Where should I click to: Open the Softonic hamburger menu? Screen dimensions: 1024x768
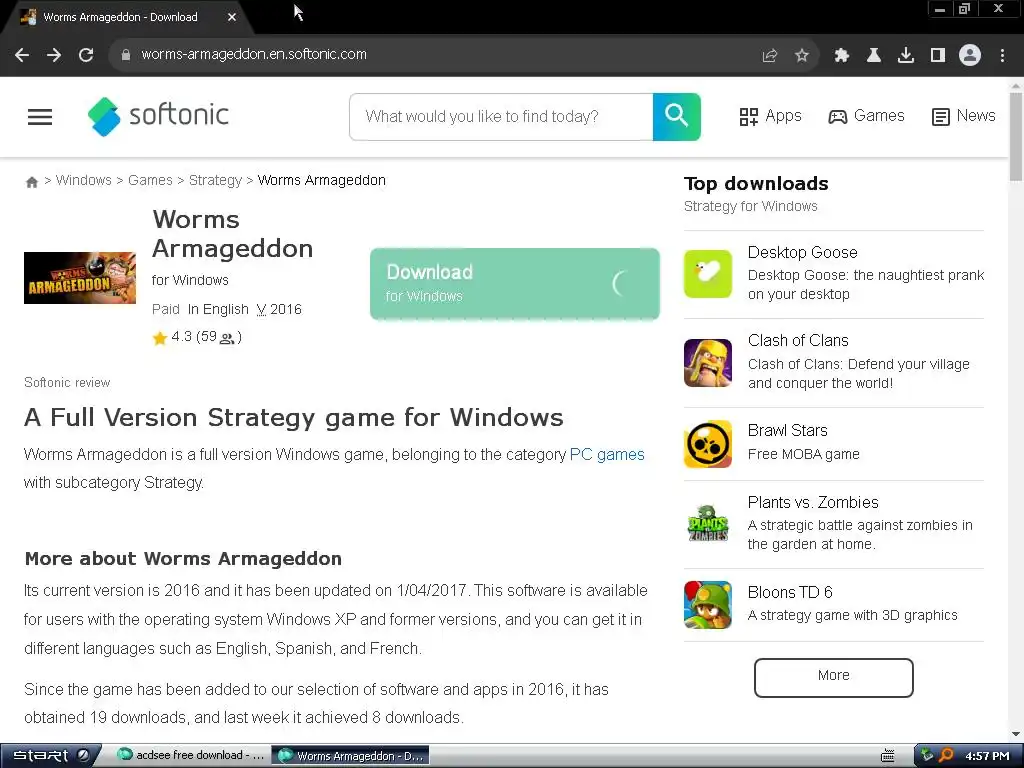(40, 117)
